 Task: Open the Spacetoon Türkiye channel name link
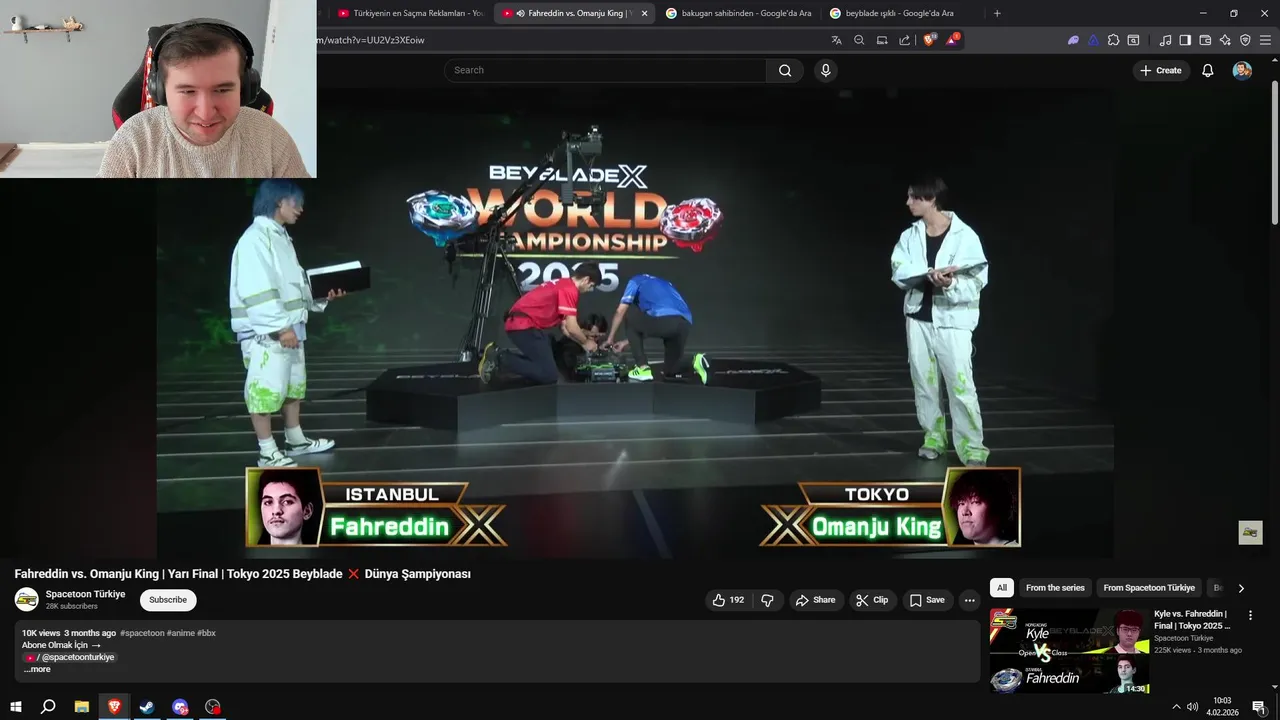(x=85, y=594)
